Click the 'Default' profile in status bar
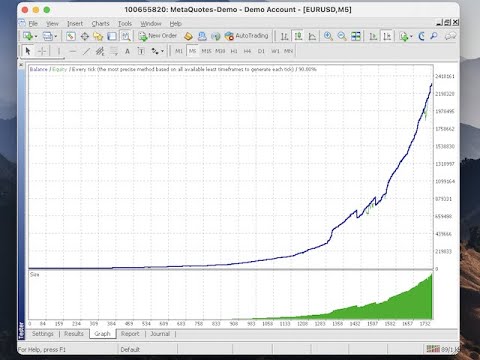 click(x=130, y=349)
